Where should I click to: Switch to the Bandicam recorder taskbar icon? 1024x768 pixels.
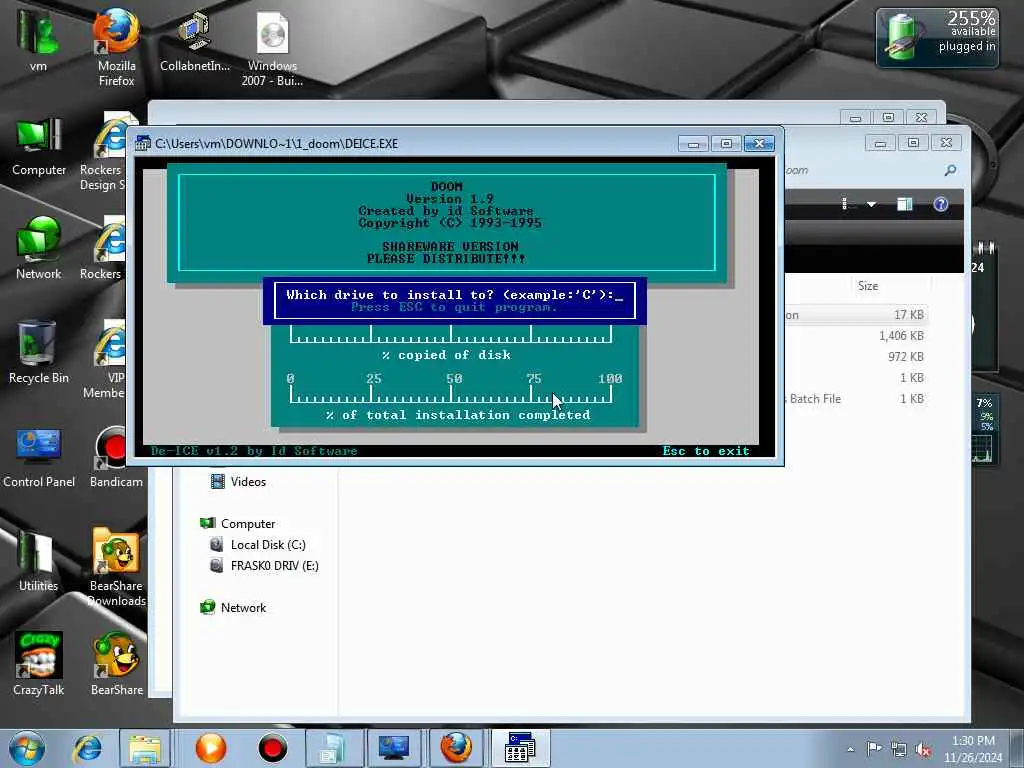[272, 748]
